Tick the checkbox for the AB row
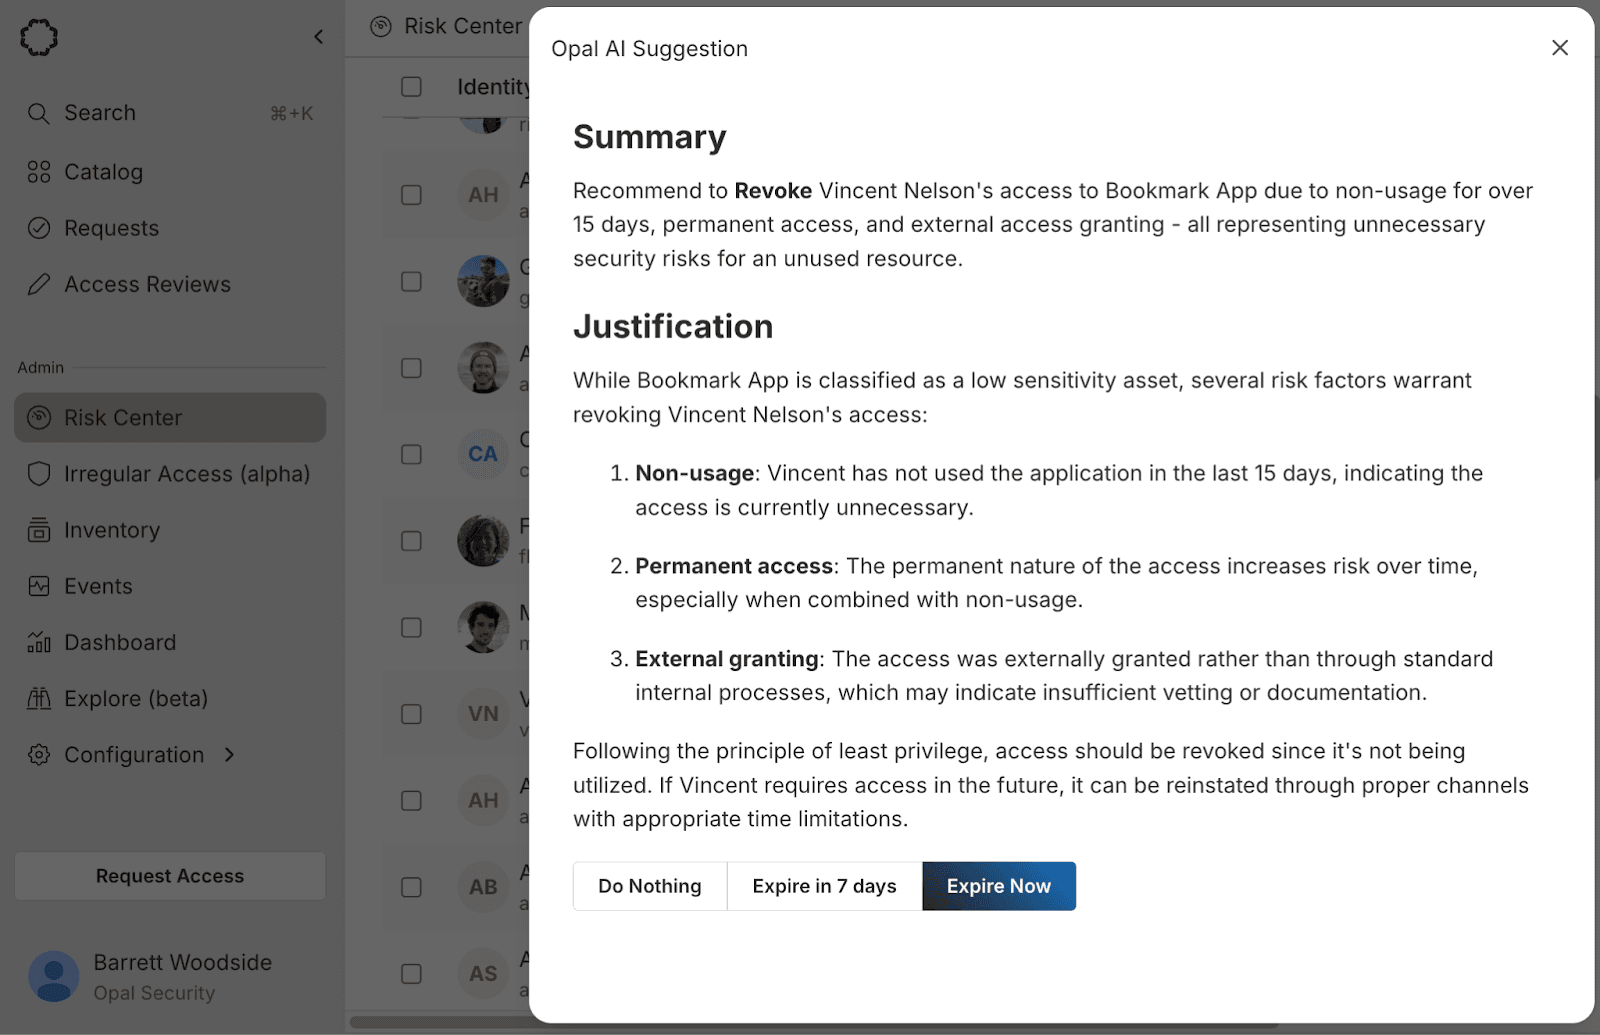This screenshot has height=1035, width=1600. point(411,887)
